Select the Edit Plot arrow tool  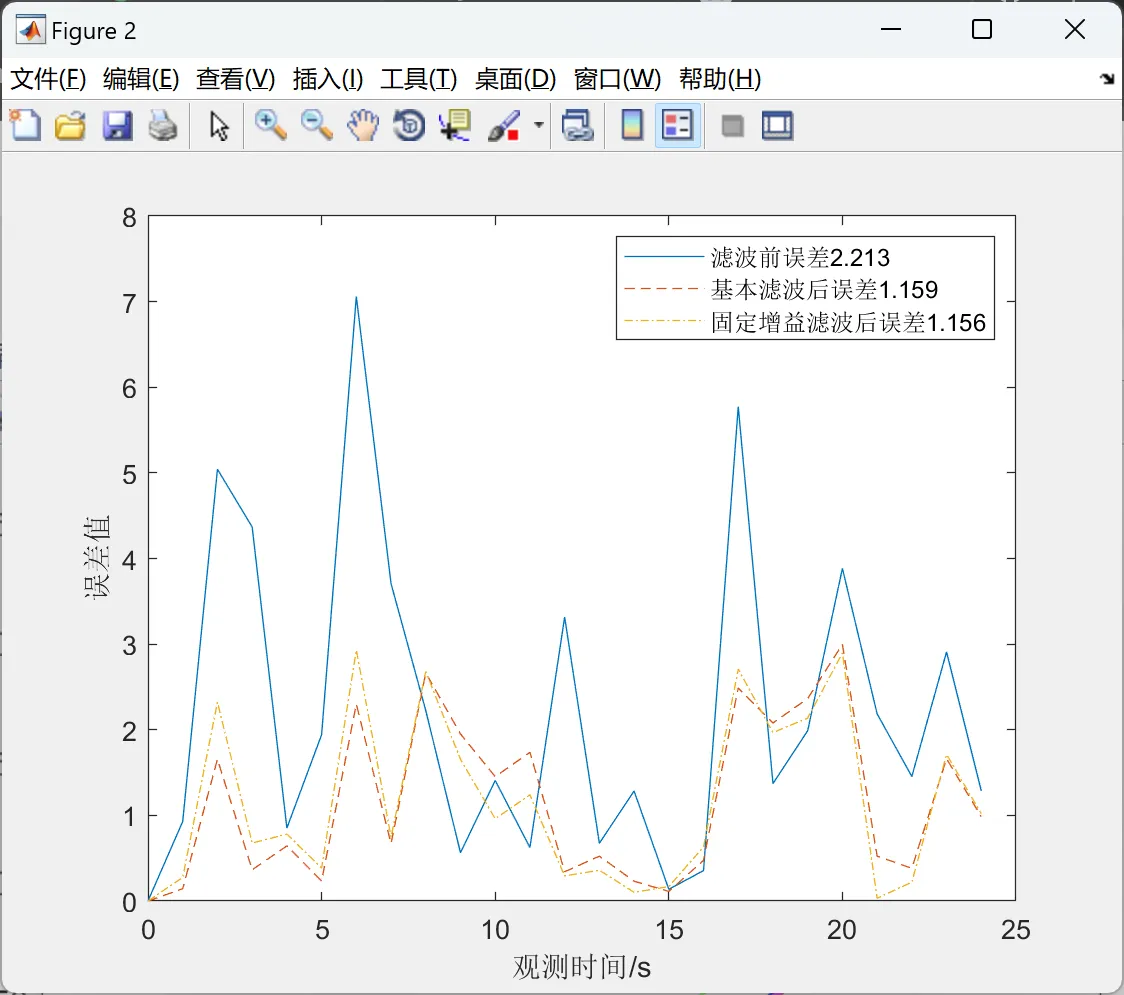[219, 126]
